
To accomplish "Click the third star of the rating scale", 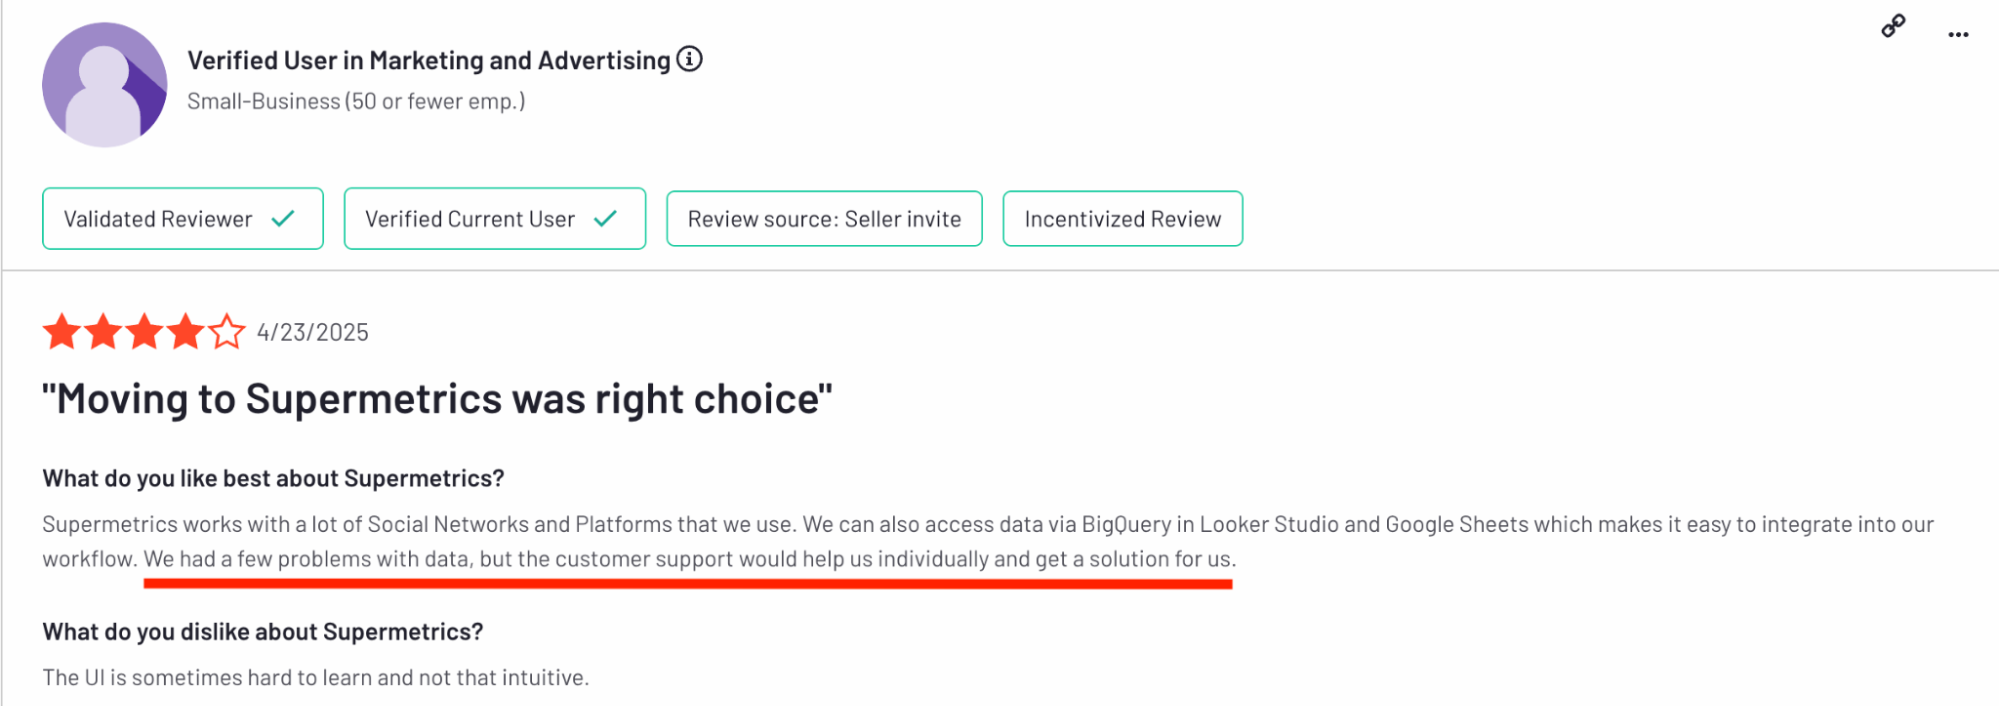I will [x=144, y=331].
